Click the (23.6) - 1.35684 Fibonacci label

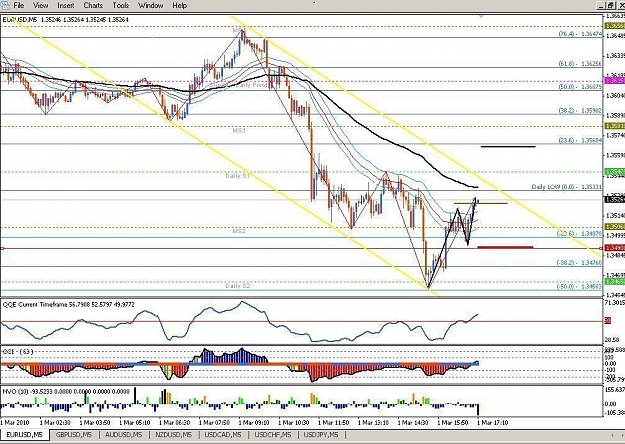click(580, 140)
